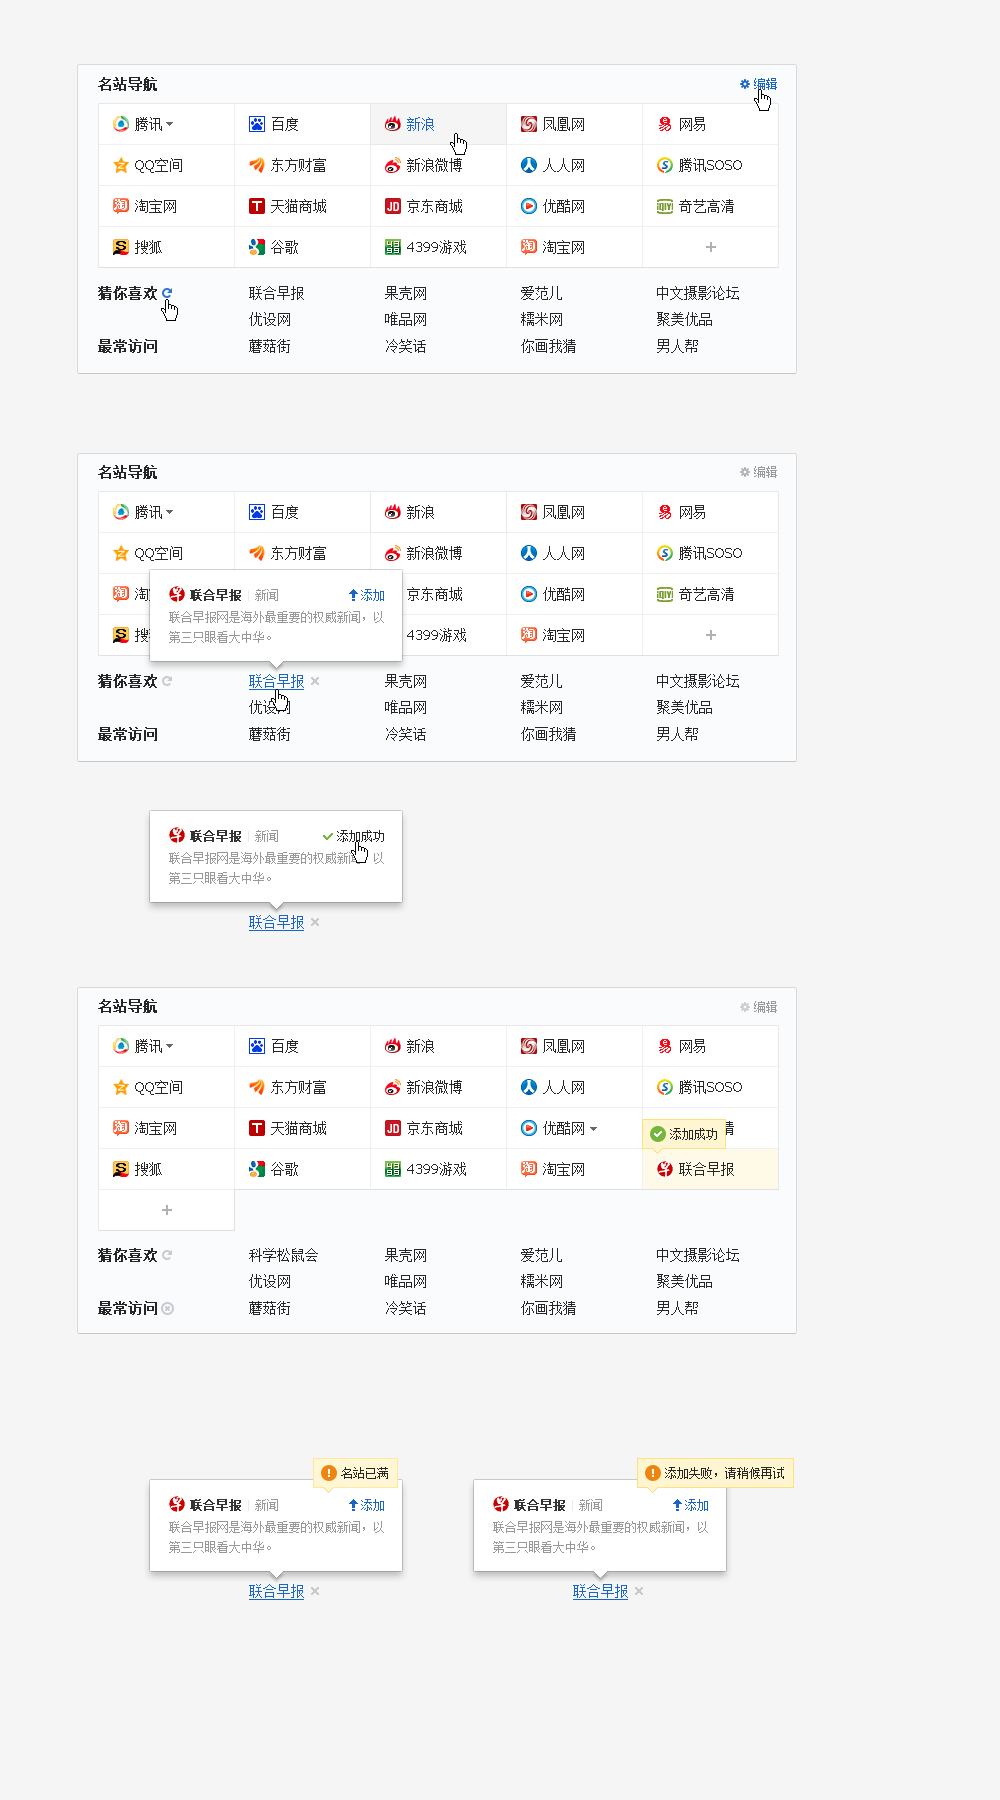Click the blue 编辑 link in top panel
1000x1800 pixels.
pos(765,84)
